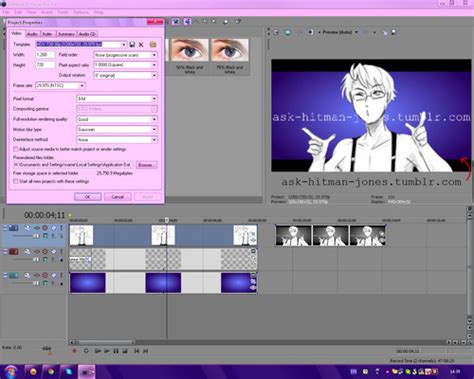
Task: Click the green compositing mode icon on track 3
Action: coord(45,283)
